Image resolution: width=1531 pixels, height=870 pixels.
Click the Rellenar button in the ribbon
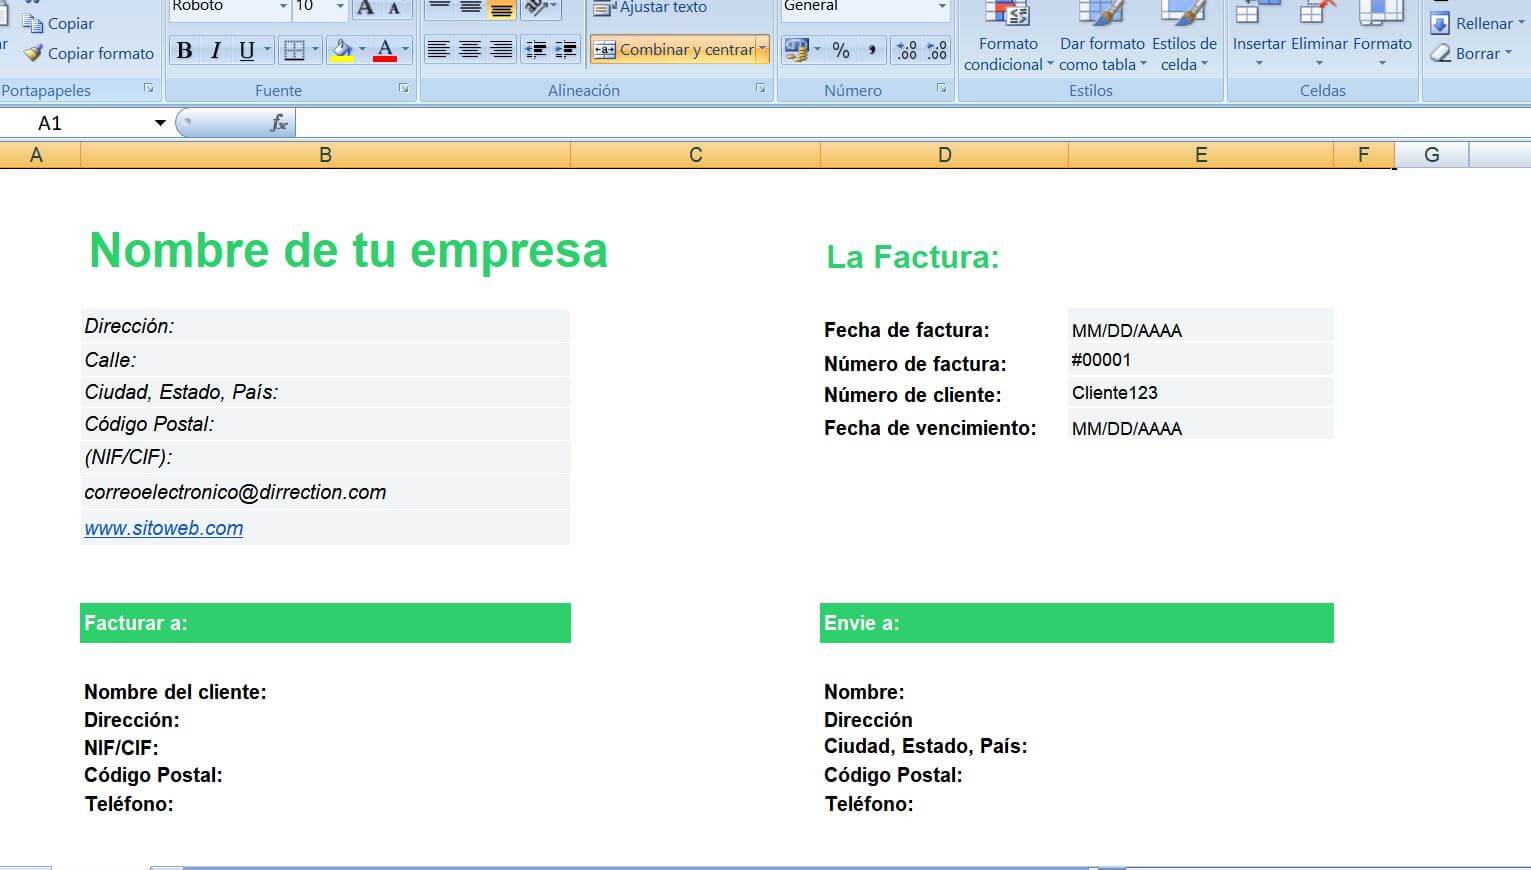coord(1478,22)
